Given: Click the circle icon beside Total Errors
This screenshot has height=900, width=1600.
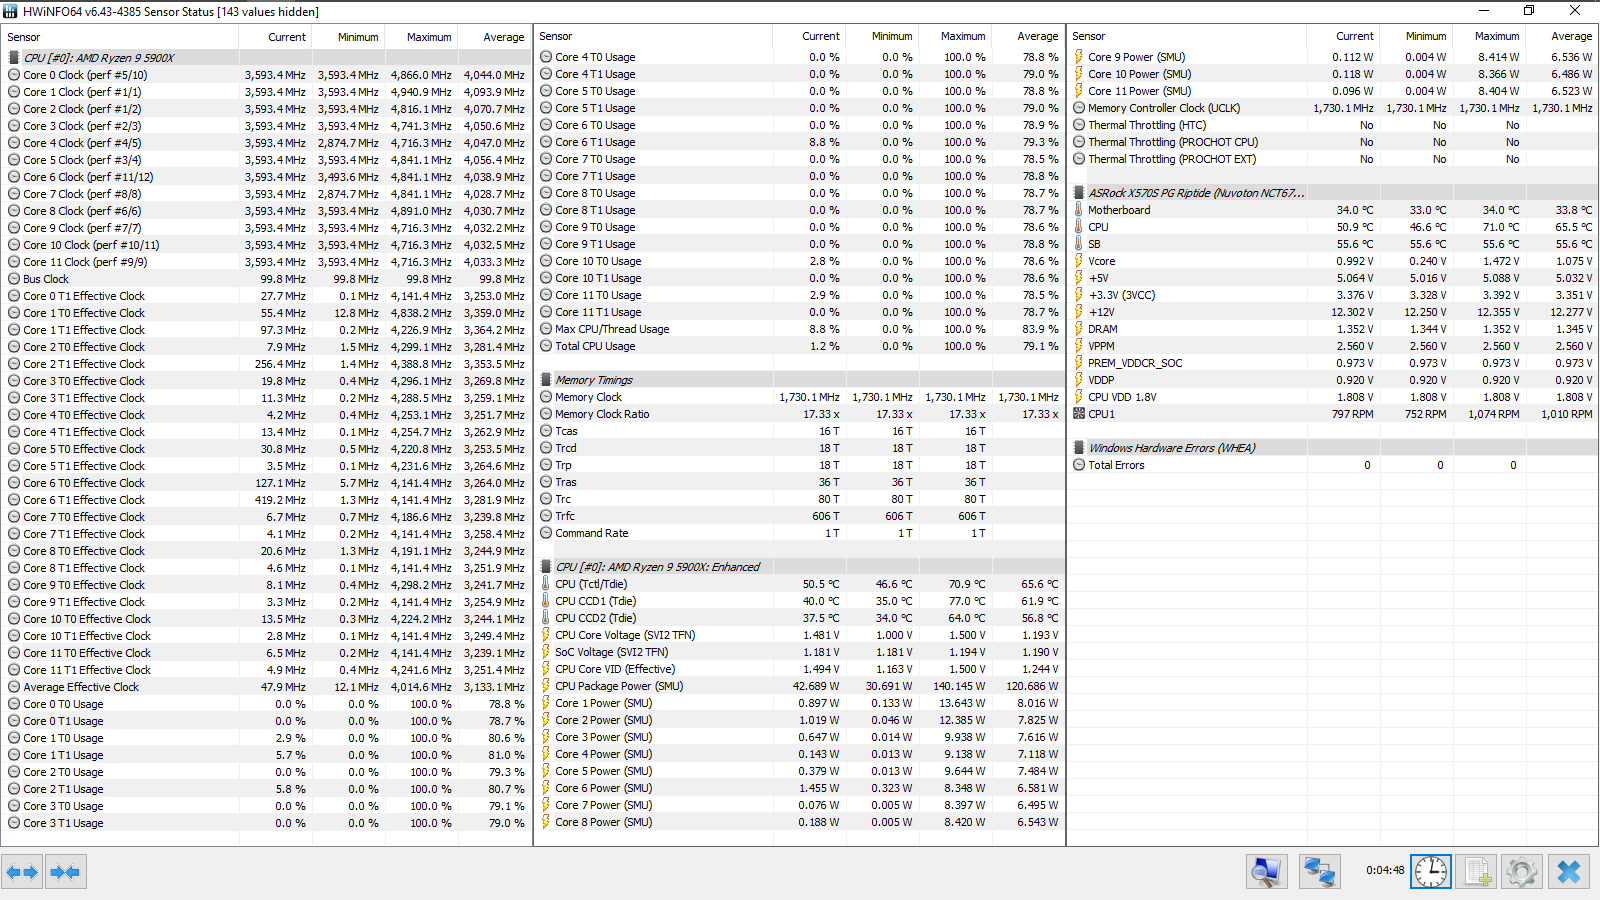Looking at the screenshot, I should click(1079, 465).
